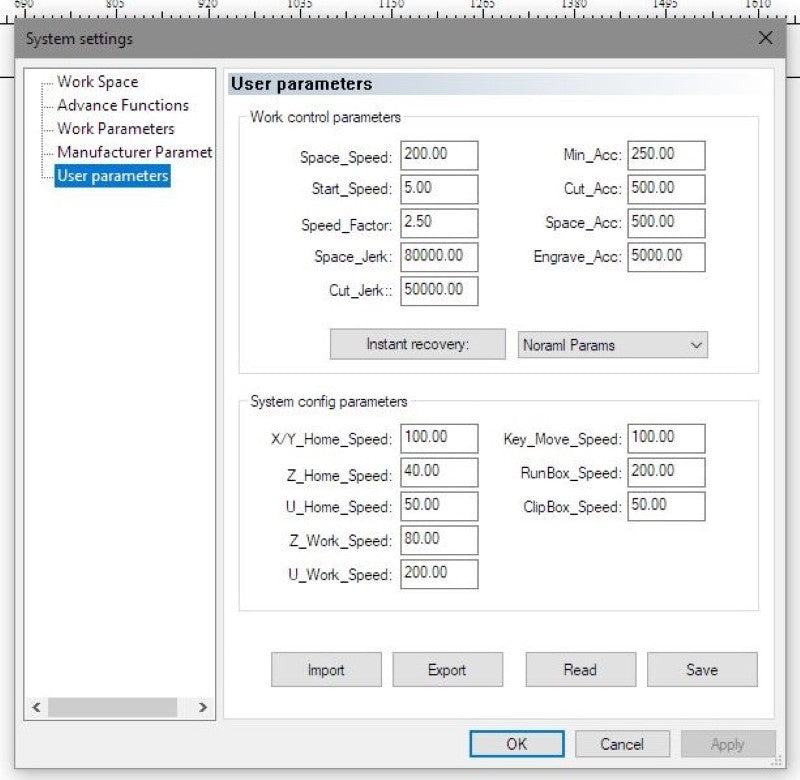
Task: Select the Engrave_Acc value field
Action: click(x=666, y=257)
